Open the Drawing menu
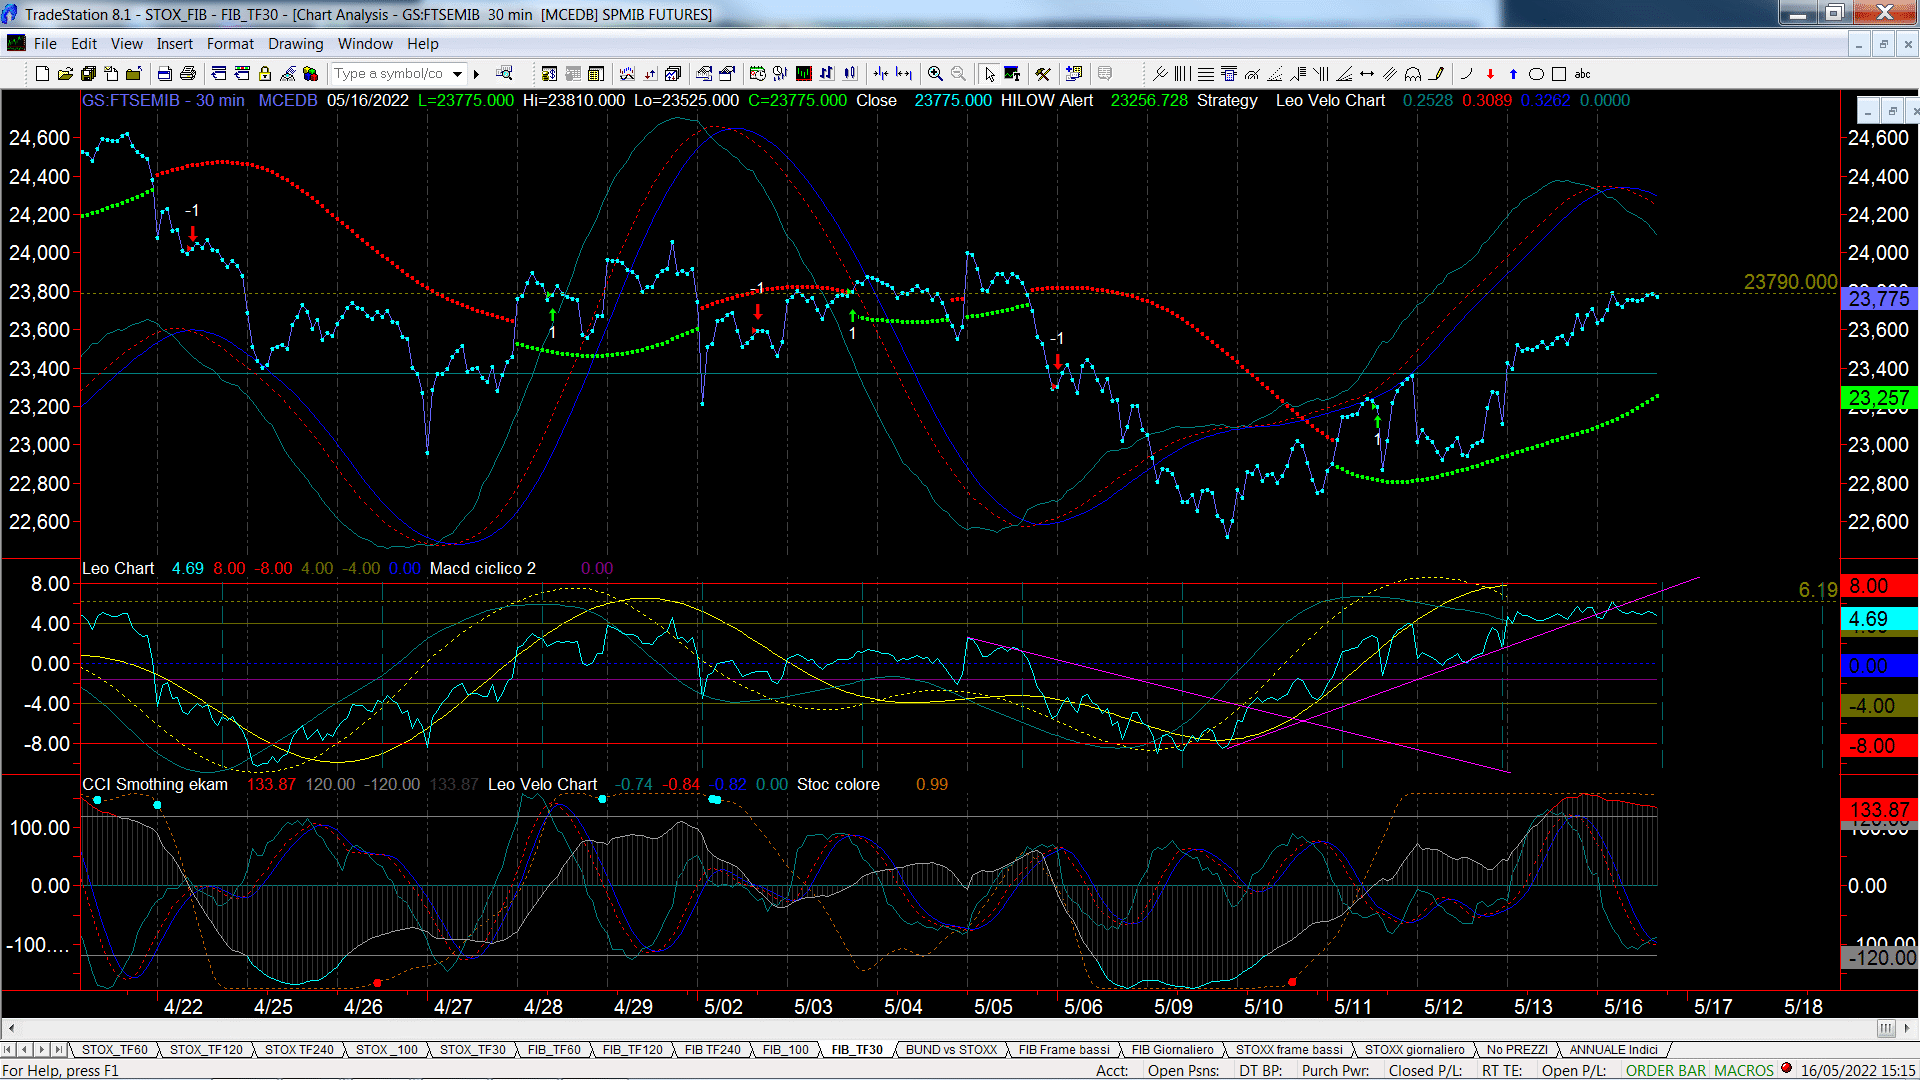The height and width of the screenshot is (1080, 1920). pyautogui.click(x=295, y=44)
